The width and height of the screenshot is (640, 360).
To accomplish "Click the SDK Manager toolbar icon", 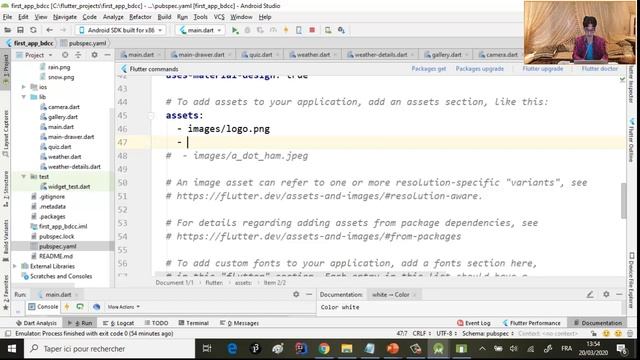I will (341, 30).
